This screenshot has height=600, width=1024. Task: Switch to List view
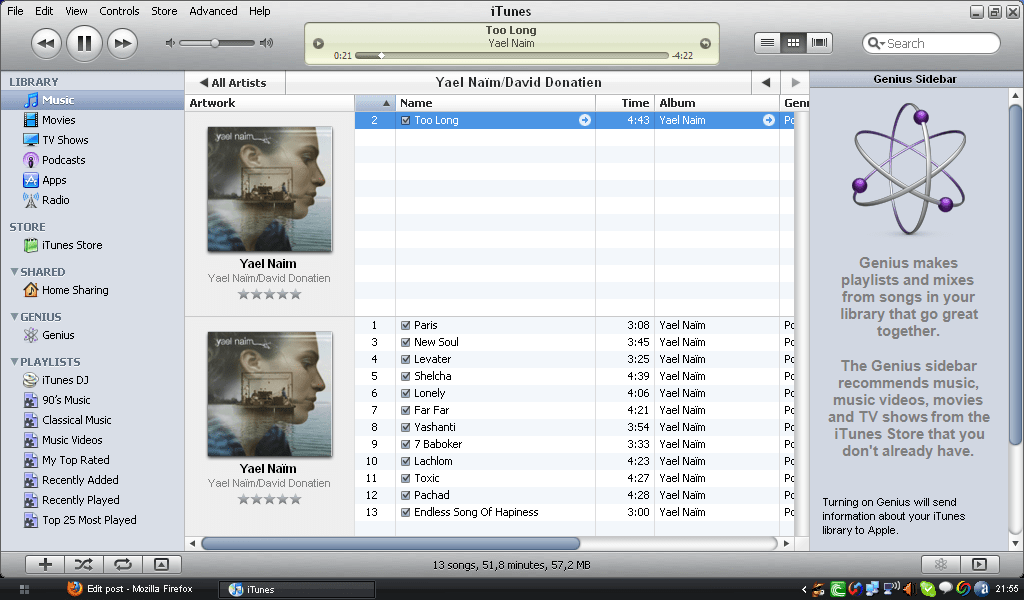pyautogui.click(x=767, y=43)
